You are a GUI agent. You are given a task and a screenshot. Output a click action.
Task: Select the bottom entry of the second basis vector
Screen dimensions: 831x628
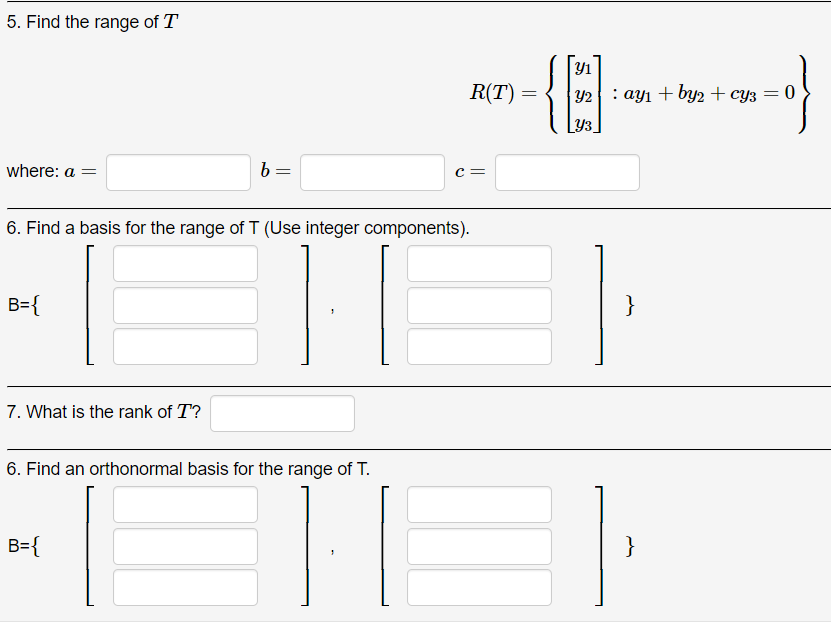pyautogui.click(x=479, y=346)
